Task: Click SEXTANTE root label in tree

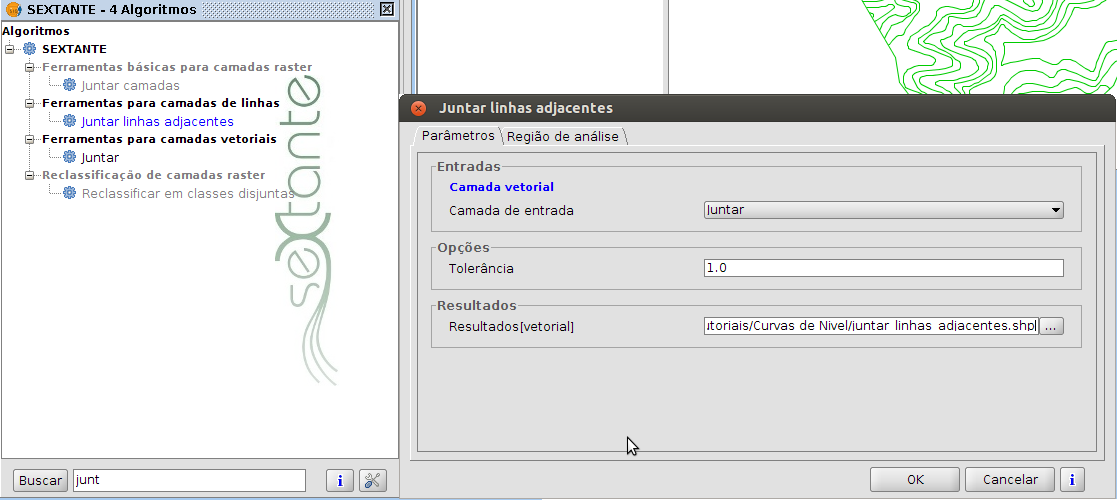Action: [x=74, y=49]
